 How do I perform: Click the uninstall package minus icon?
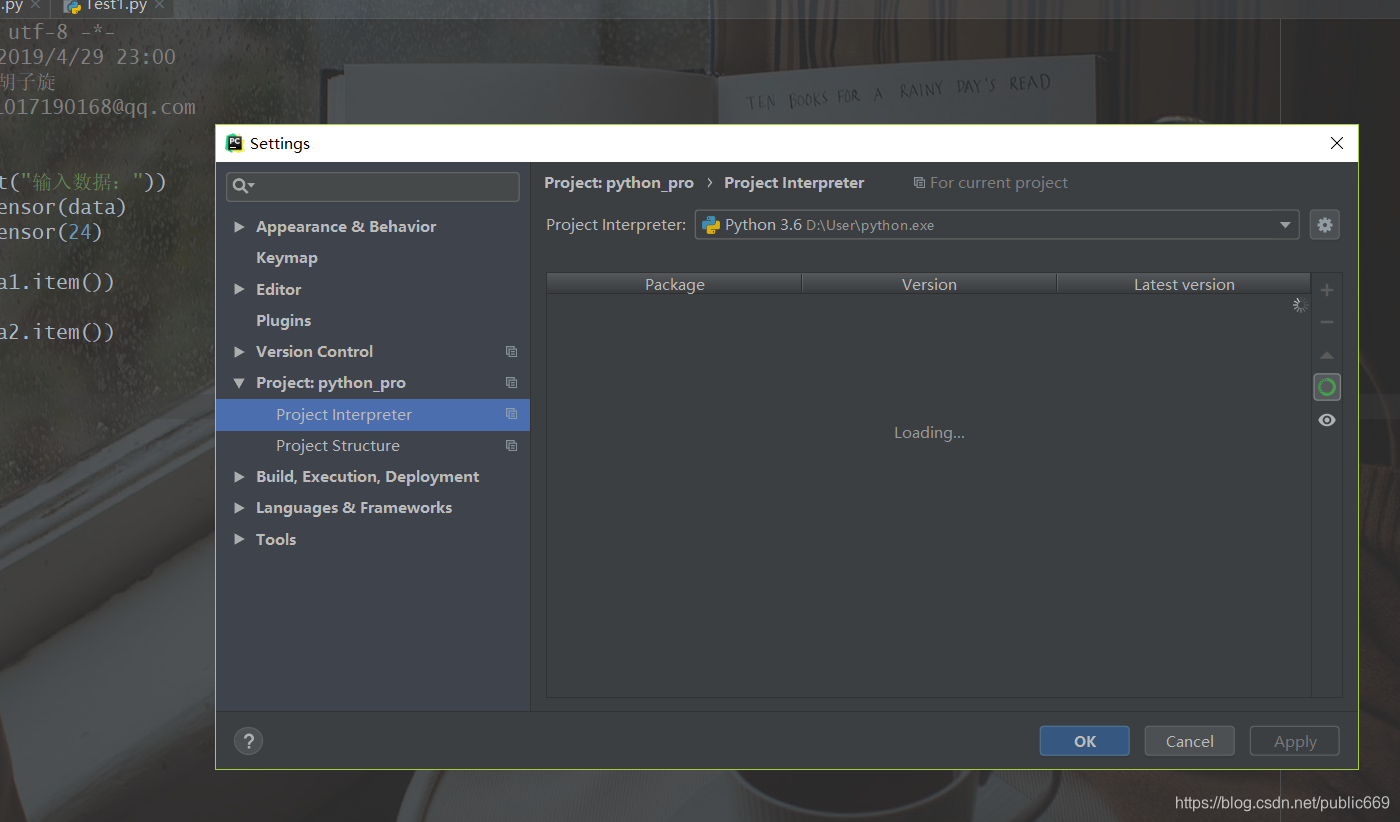point(1327,322)
